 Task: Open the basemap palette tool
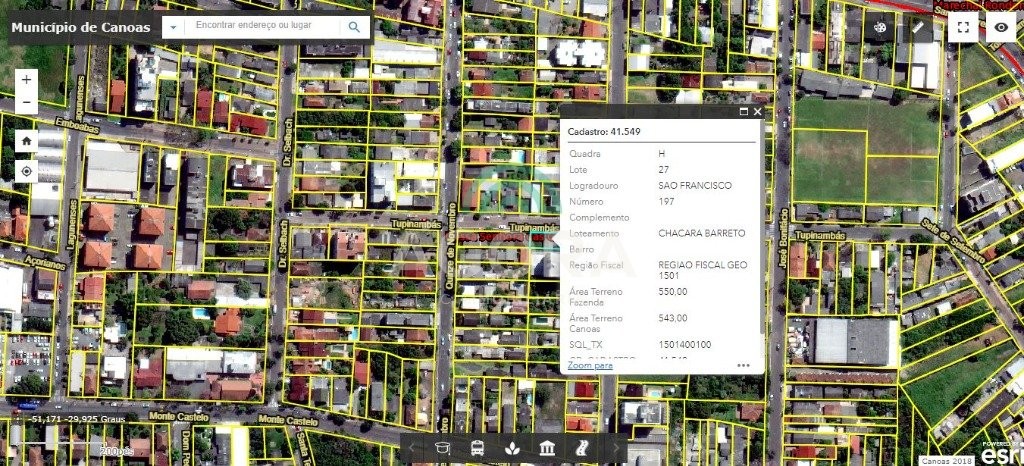pyautogui.click(x=880, y=27)
